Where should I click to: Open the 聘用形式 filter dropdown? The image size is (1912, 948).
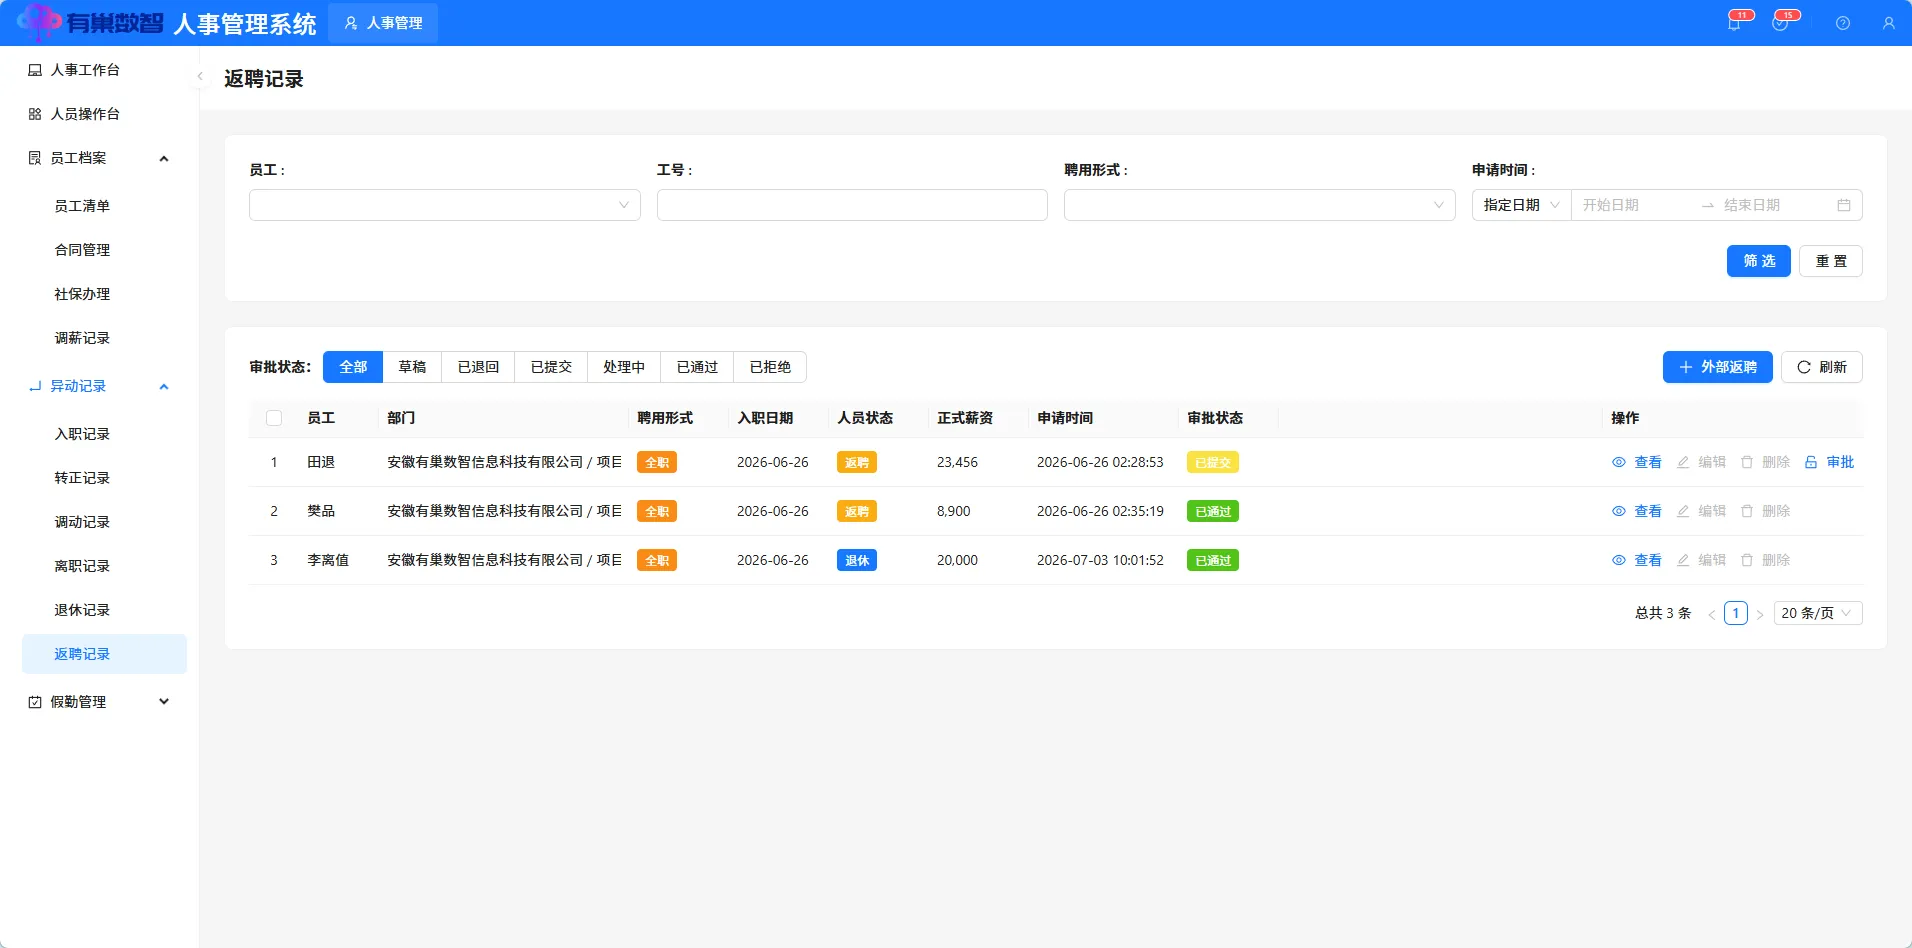(x=1259, y=205)
